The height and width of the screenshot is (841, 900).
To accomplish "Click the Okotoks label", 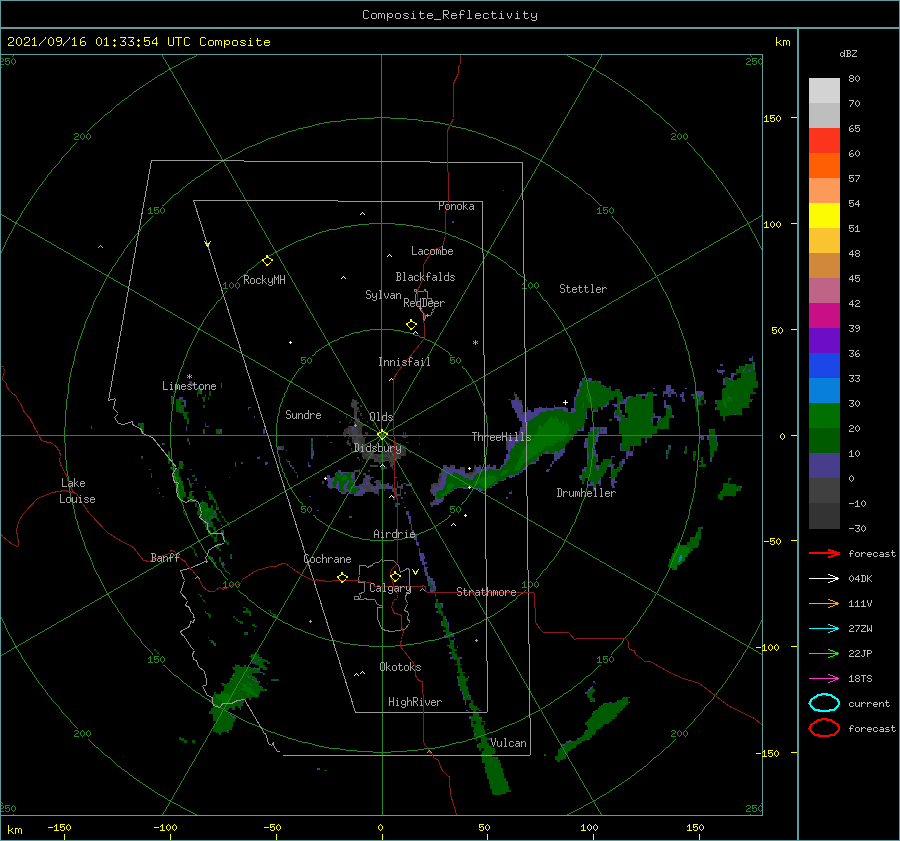I will 400,667.
